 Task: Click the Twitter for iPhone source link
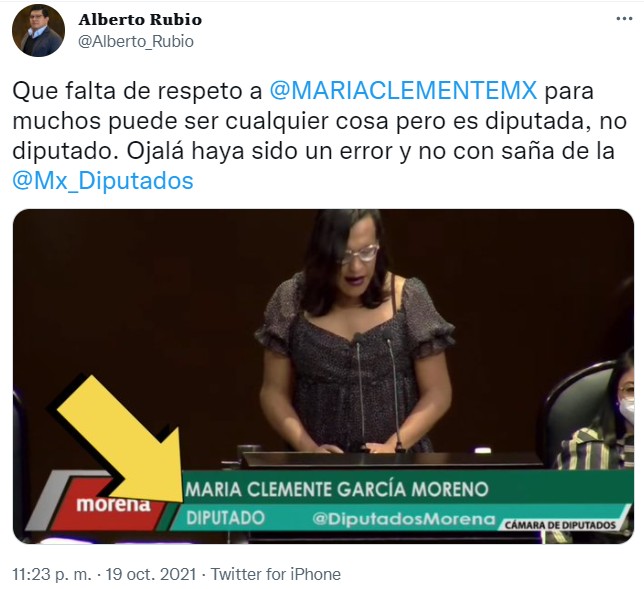pos(276,574)
